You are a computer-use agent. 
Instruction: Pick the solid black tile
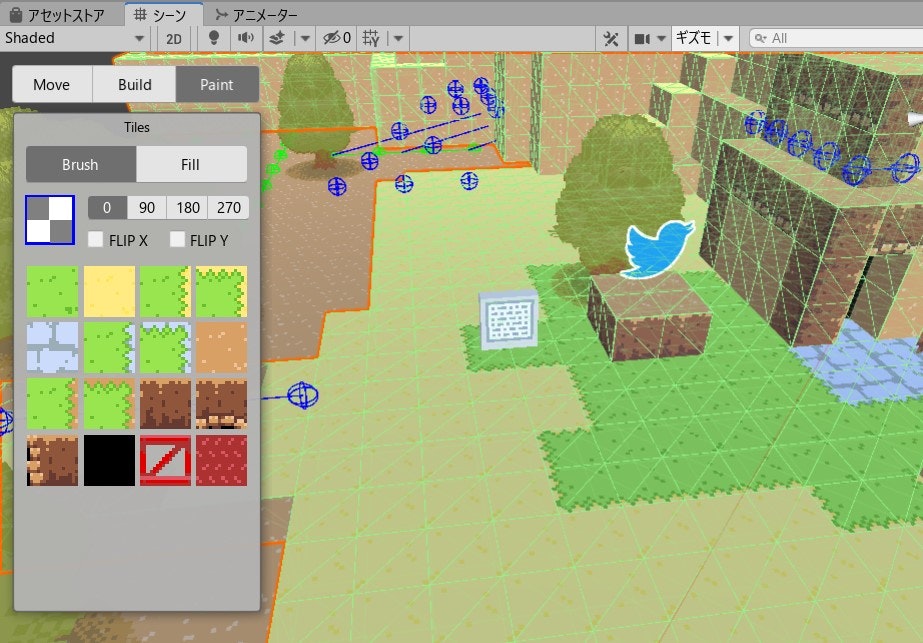tap(109, 460)
